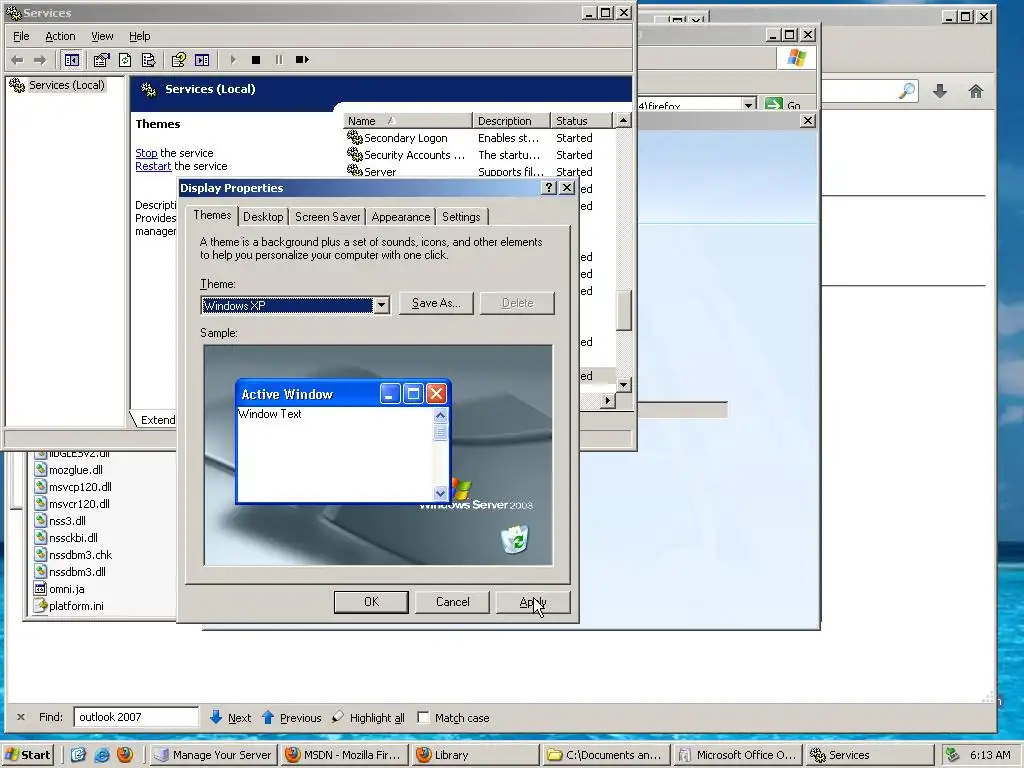
Task: Click Restart Service icon in toolbar
Action: 302,60
